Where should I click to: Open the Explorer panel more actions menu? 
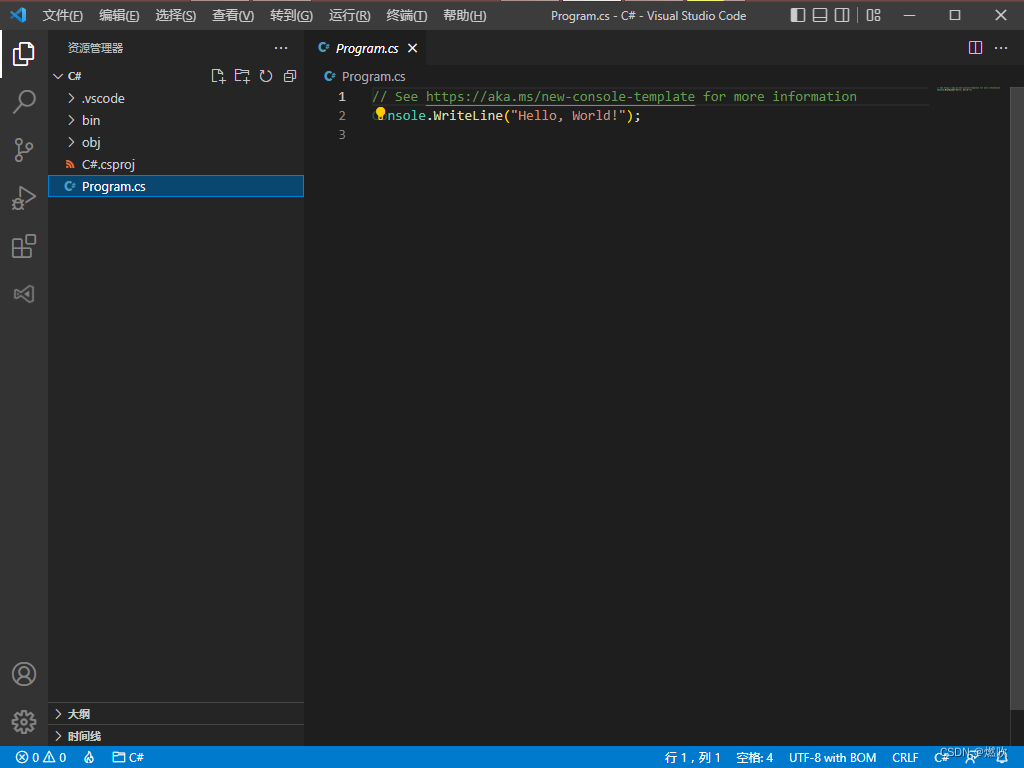(281, 48)
